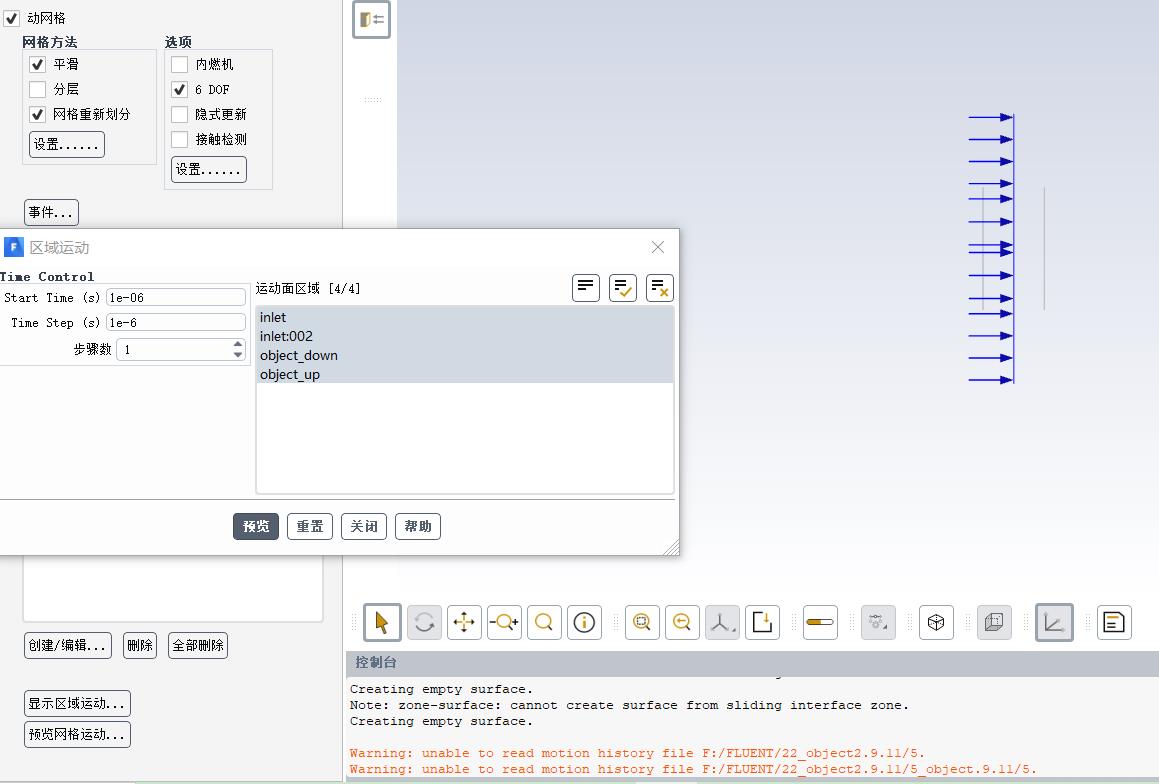Enable the 分层 layering checkbox
This screenshot has height=784, width=1159.
[38, 89]
